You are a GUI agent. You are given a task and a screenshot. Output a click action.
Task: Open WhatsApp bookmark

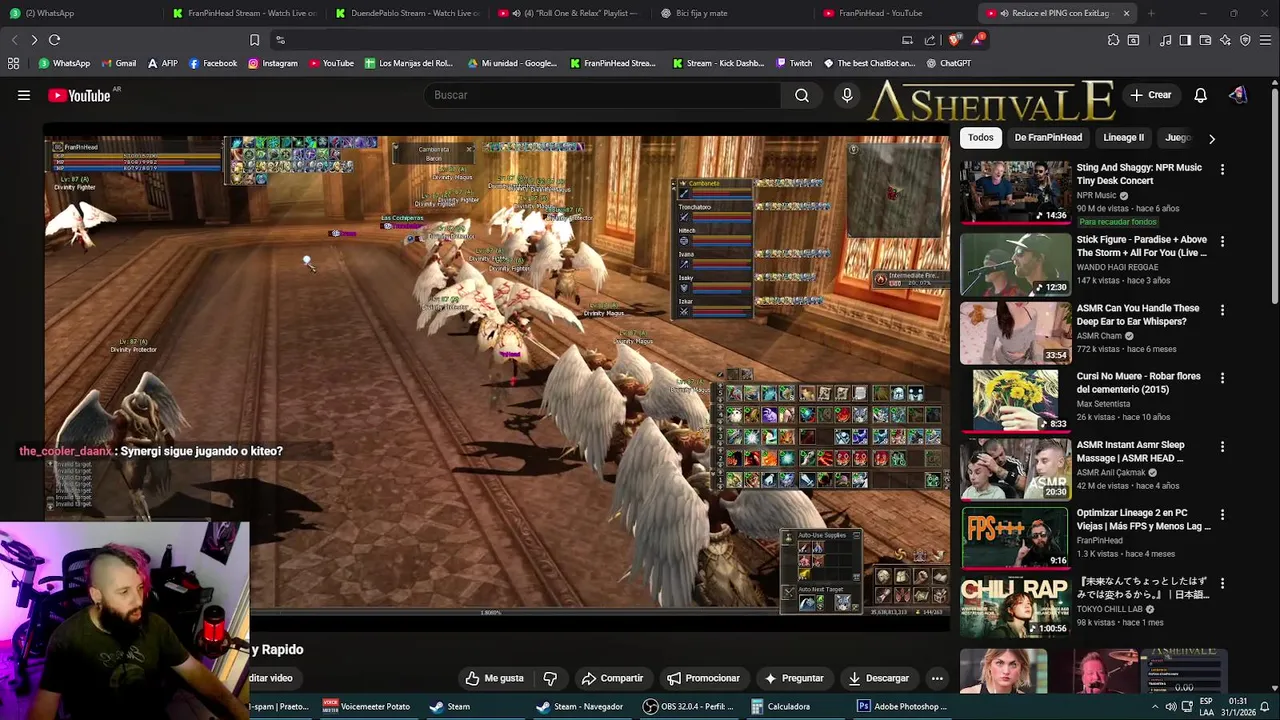[64, 63]
